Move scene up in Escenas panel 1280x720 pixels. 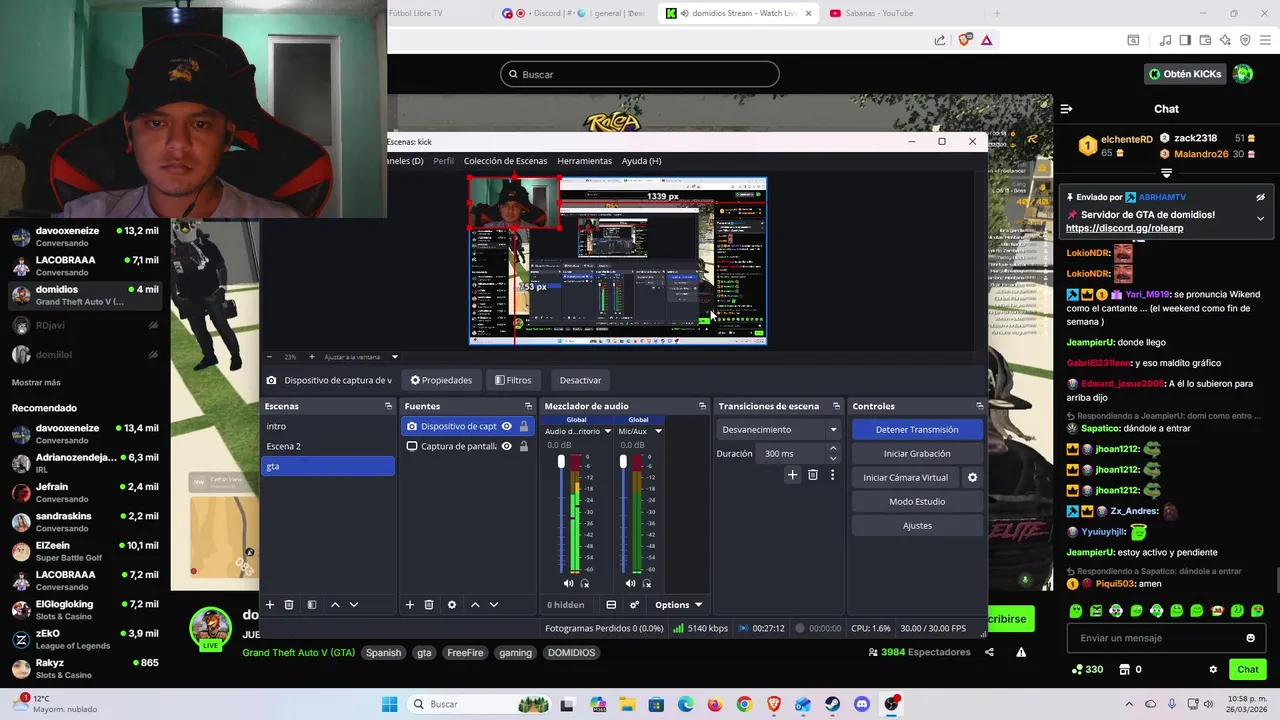pos(335,605)
